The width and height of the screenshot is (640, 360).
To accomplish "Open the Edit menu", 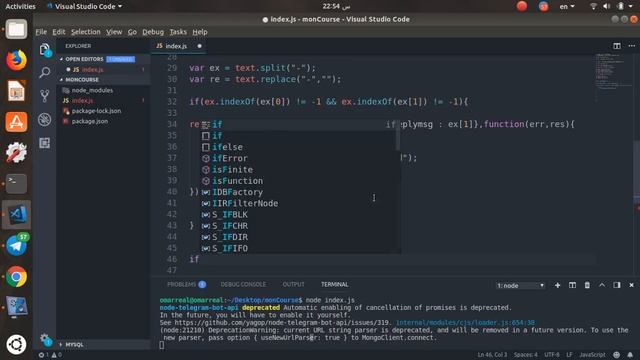I will (x=58, y=32).
